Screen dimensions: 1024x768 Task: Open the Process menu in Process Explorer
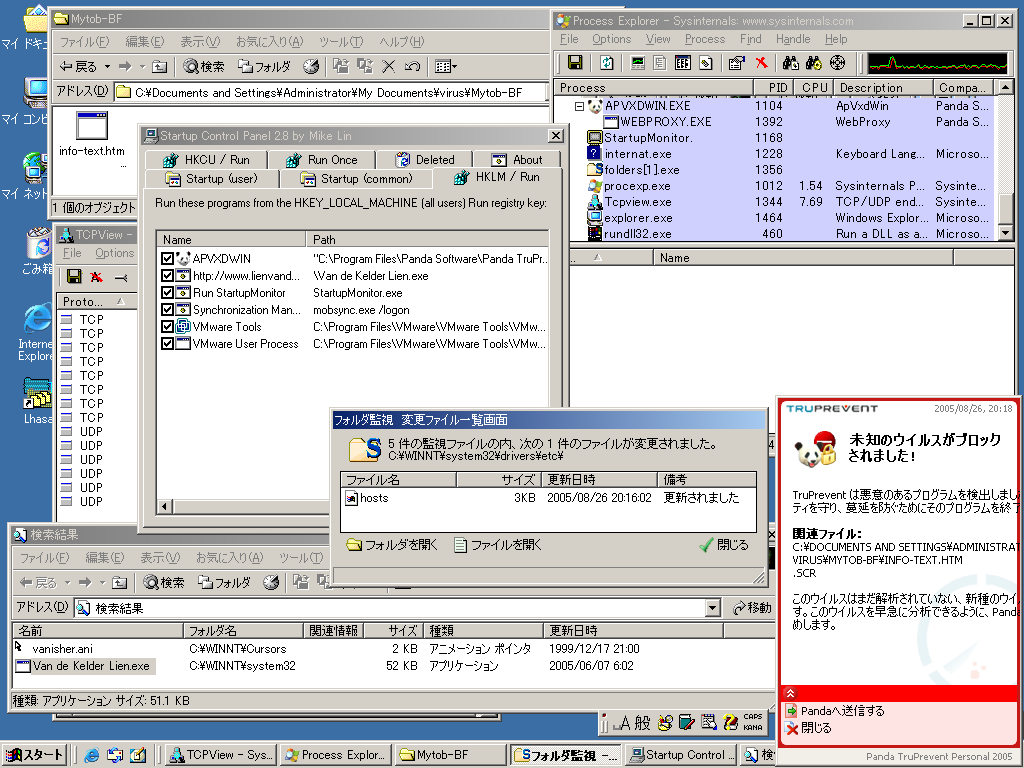pyautogui.click(x=704, y=39)
